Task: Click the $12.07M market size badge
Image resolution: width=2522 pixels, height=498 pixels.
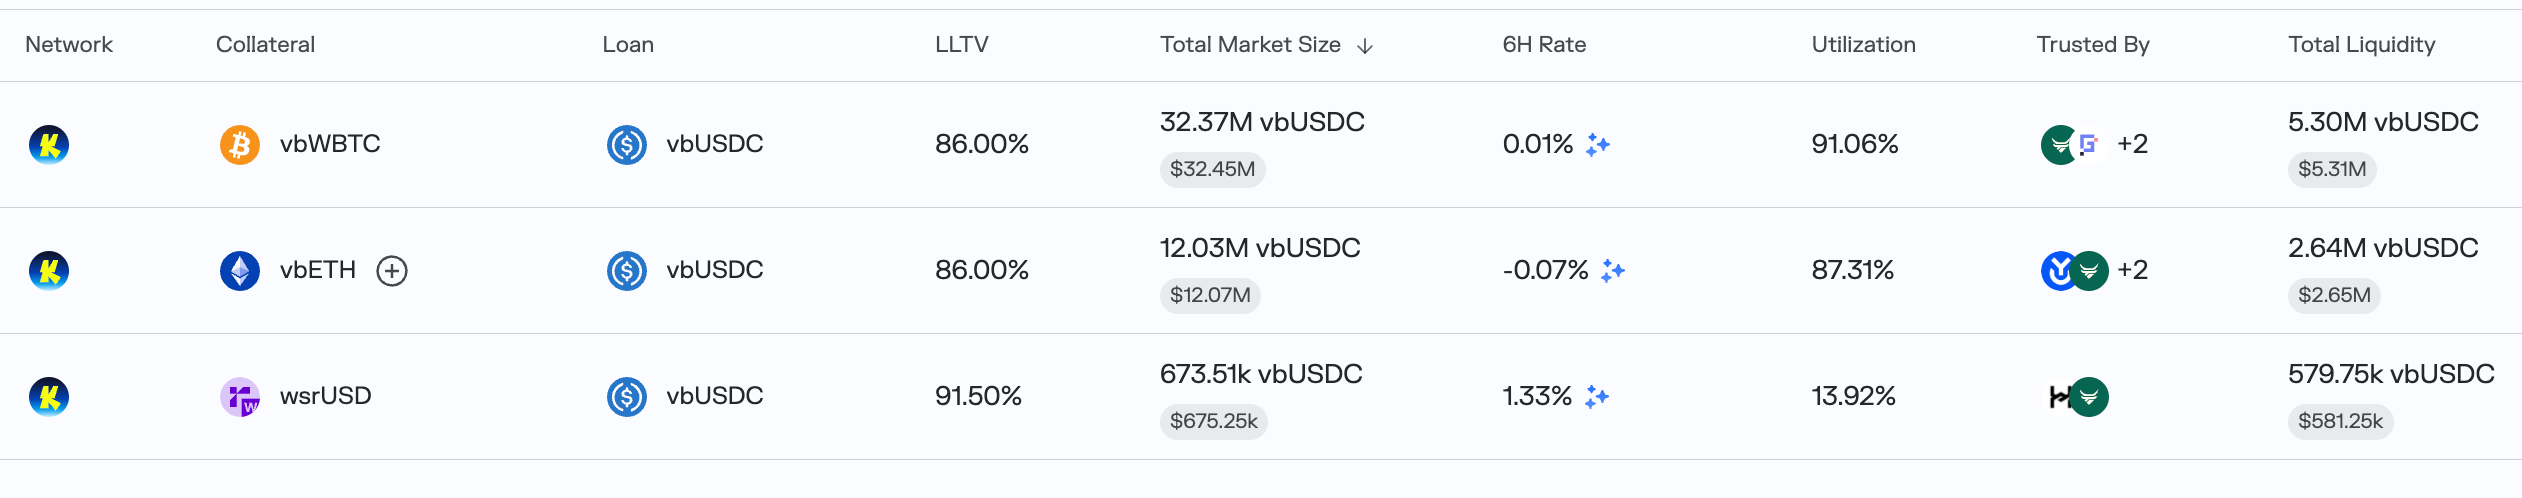Action: tap(1210, 295)
